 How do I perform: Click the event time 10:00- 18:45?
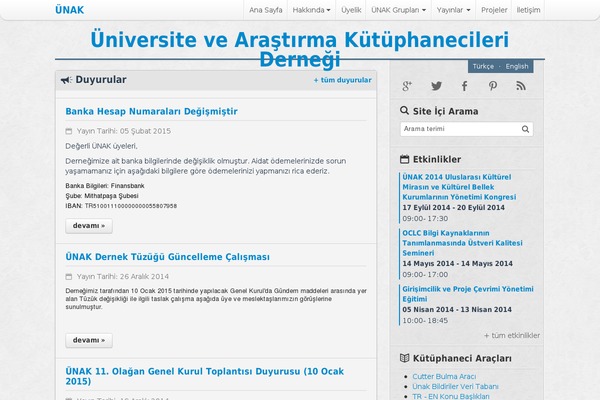pyautogui.click(x=425, y=321)
